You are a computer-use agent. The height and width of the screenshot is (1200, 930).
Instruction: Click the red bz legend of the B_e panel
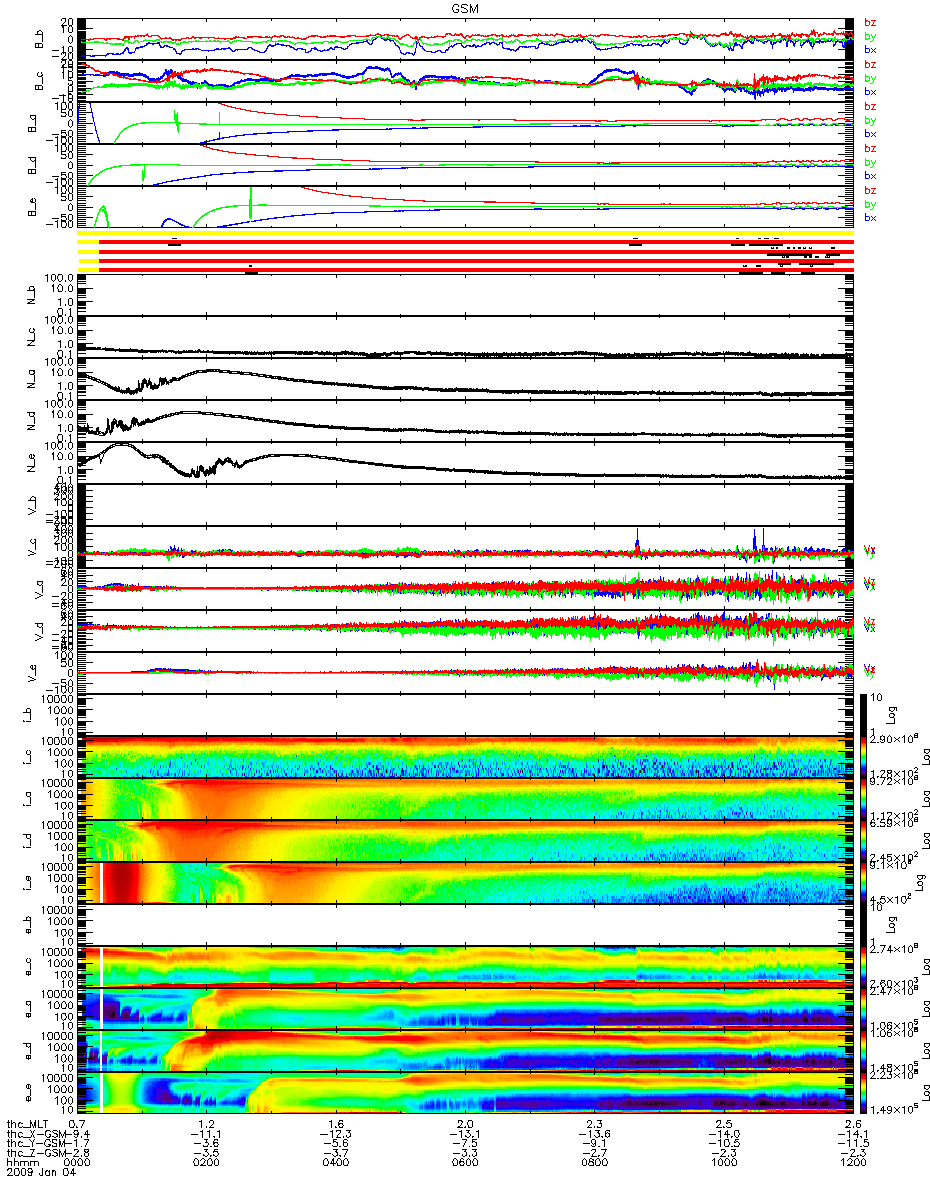coord(870,190)
